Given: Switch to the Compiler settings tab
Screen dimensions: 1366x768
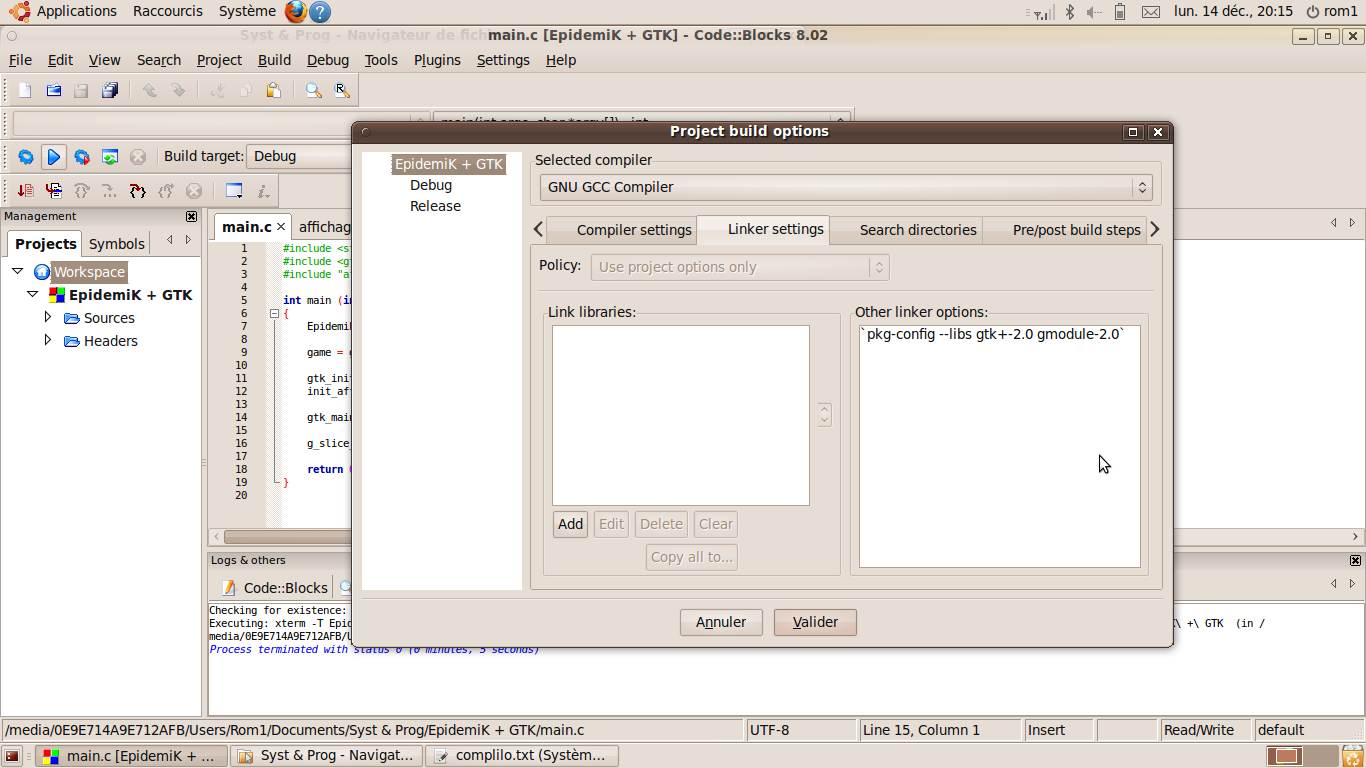Looking at the screenshot, I should tap(634, 229).
